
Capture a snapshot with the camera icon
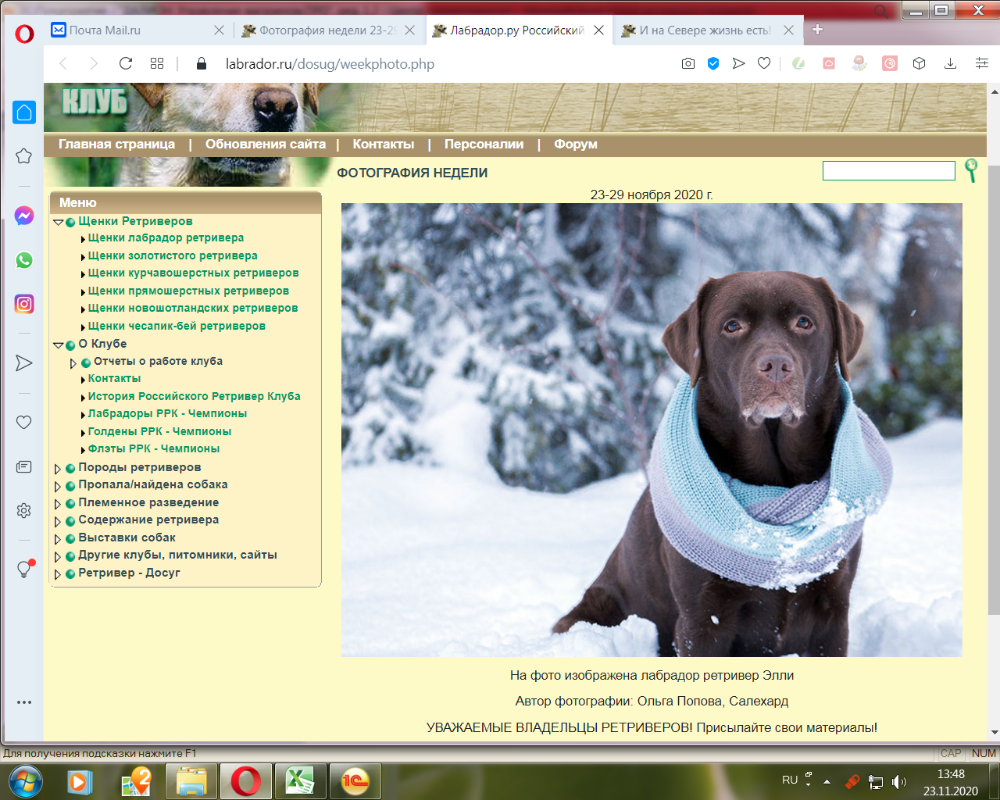click(x=687, y=63)
